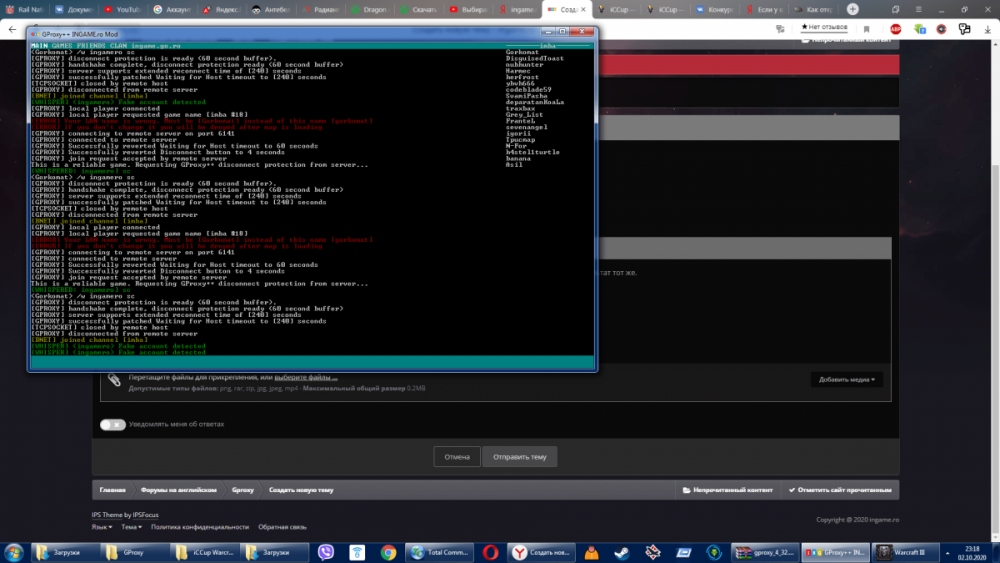1000x563 pixels.
Task: Open the Windows Start button
Action: coord(15,552)
